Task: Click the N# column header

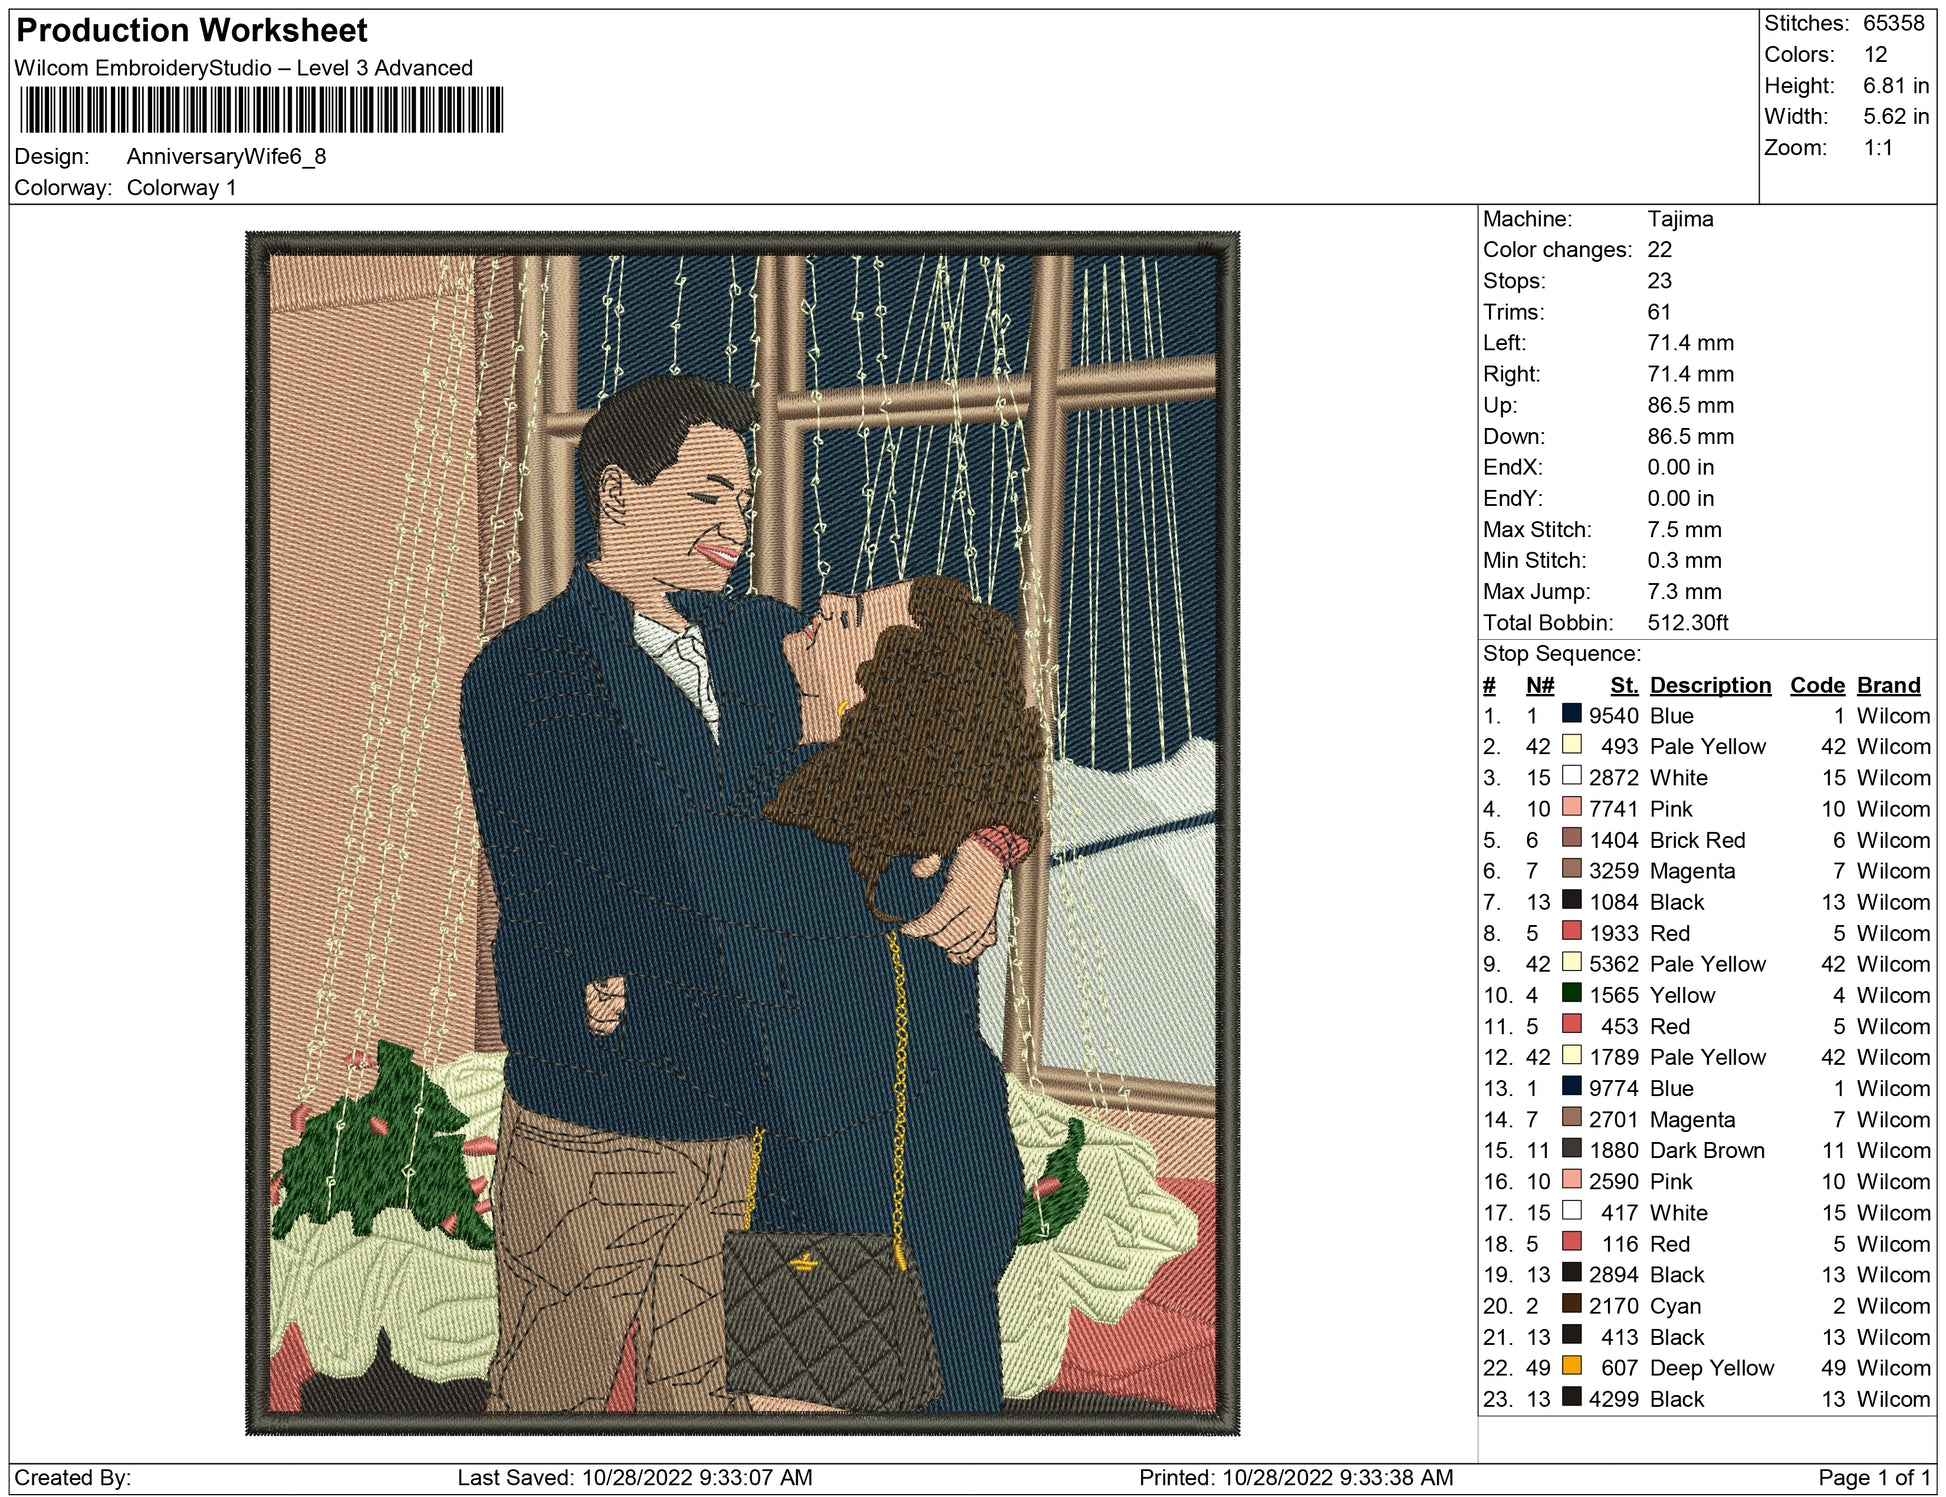Action: (x=1539, y=685)
